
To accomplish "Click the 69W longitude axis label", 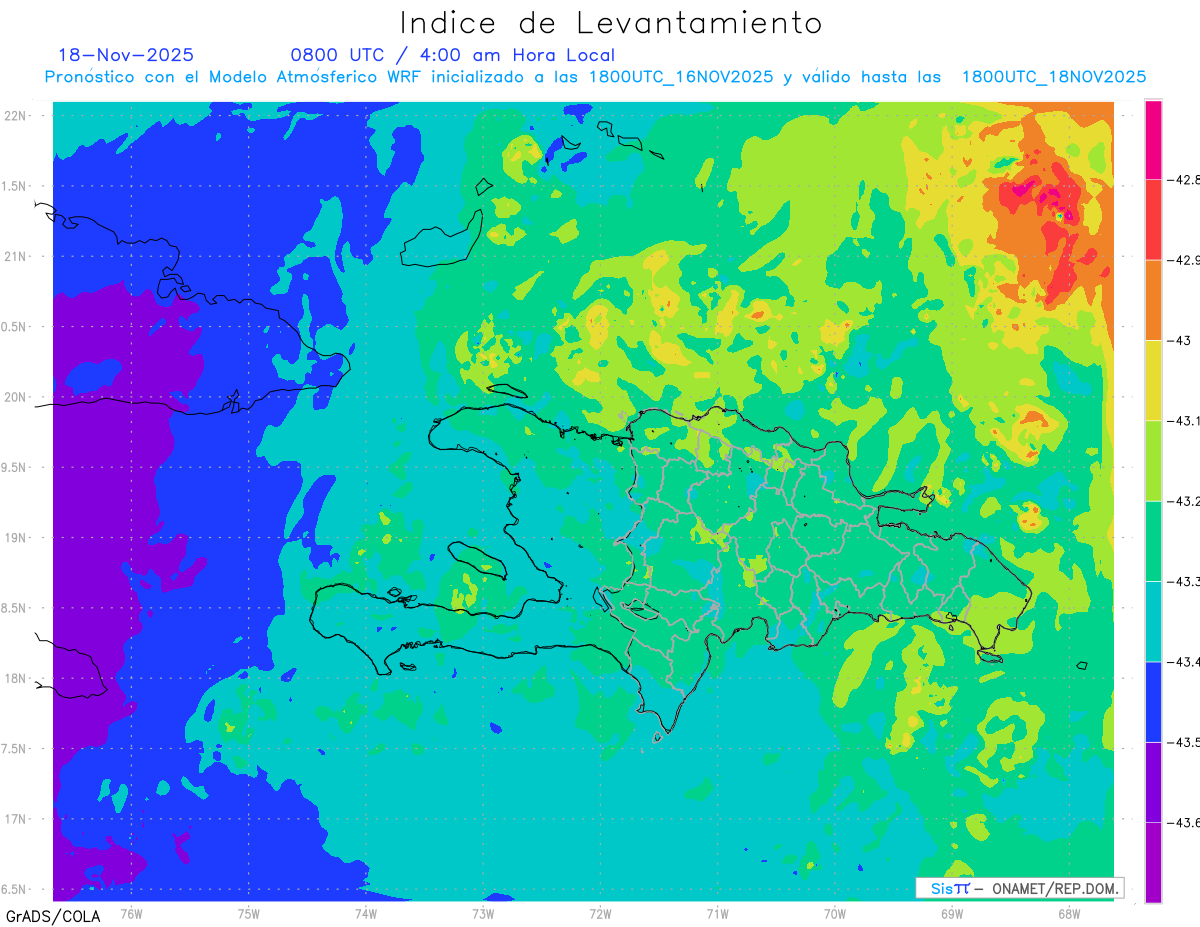I will pyautogui.click(x=951, y=913).
